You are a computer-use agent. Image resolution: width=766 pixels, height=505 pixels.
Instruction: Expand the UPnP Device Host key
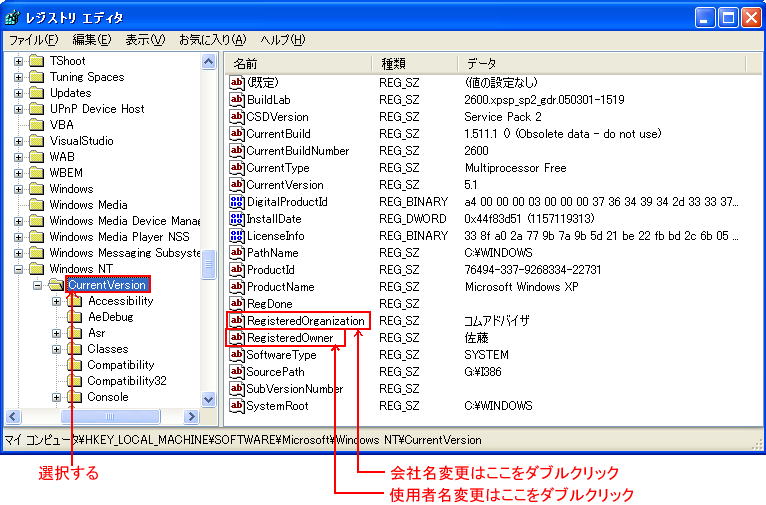click(19, 109)
